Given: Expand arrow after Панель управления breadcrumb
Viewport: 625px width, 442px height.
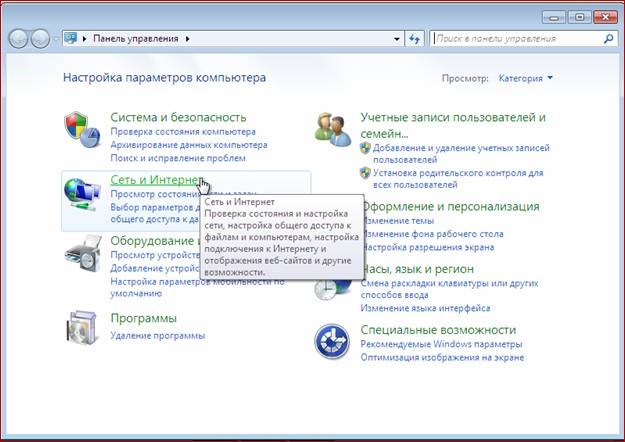Looking at the screenshot, I should point(187,39).
